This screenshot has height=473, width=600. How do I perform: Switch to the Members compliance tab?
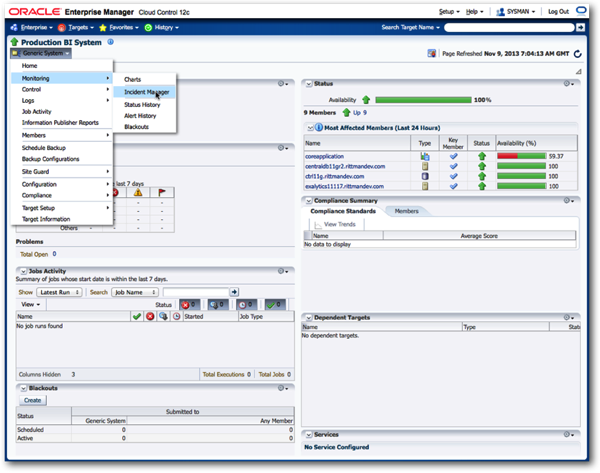pyautogui.click(x=406, y=211)
